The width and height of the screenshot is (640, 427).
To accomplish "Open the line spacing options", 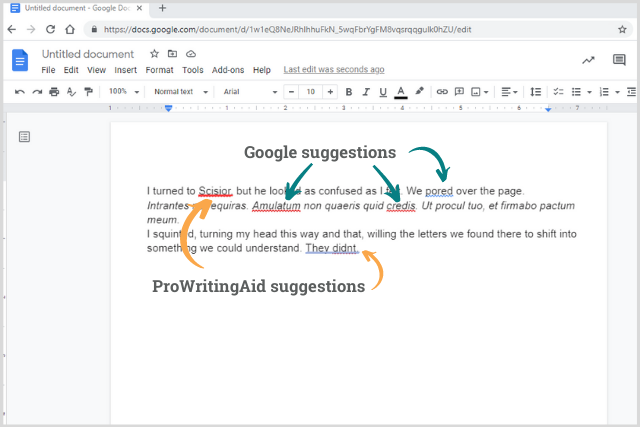I will coord(536,92).
